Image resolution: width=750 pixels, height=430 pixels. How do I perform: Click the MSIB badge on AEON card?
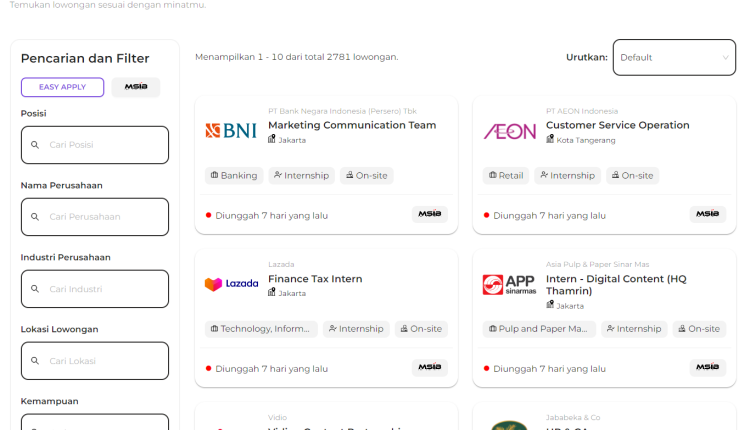pos(707,214)
